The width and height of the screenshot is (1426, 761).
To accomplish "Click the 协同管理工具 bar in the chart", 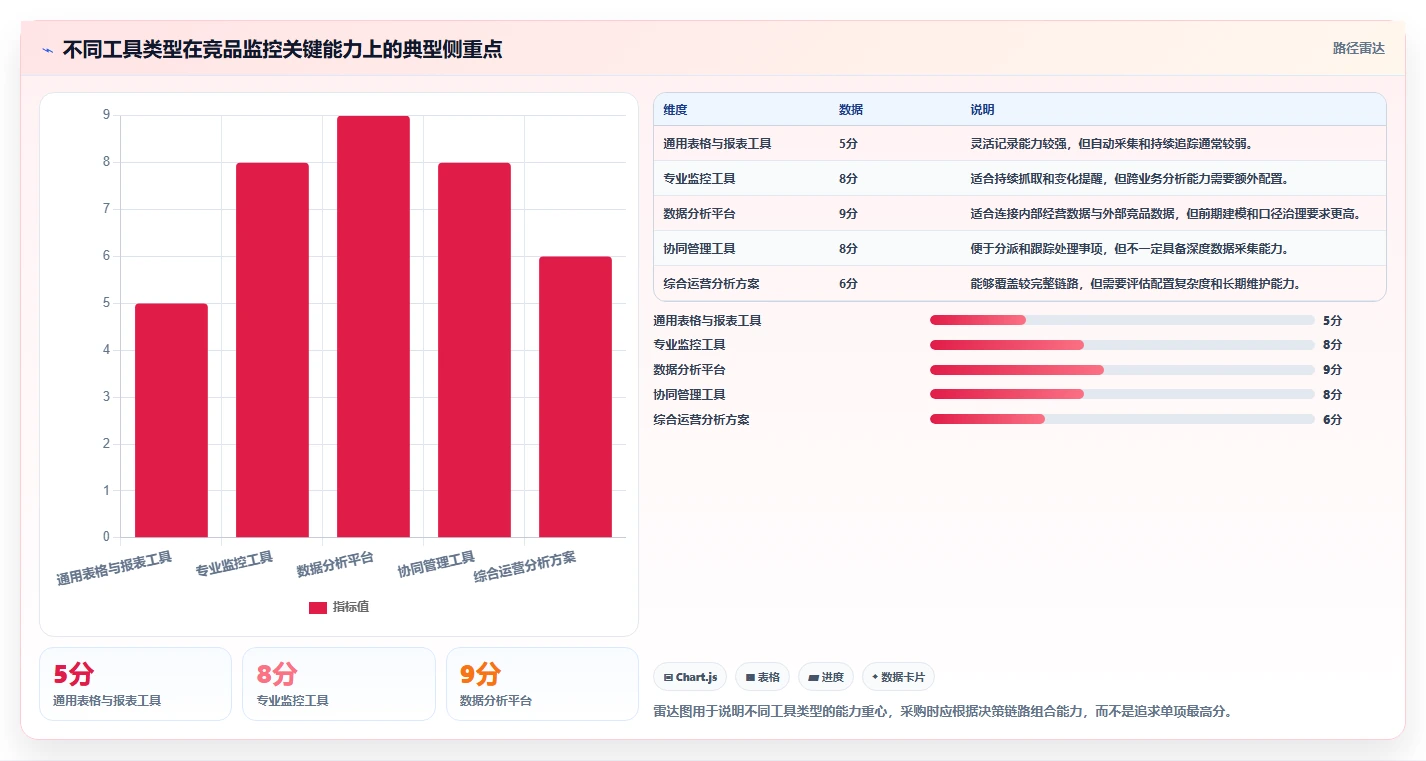I will tap(474, 350).
